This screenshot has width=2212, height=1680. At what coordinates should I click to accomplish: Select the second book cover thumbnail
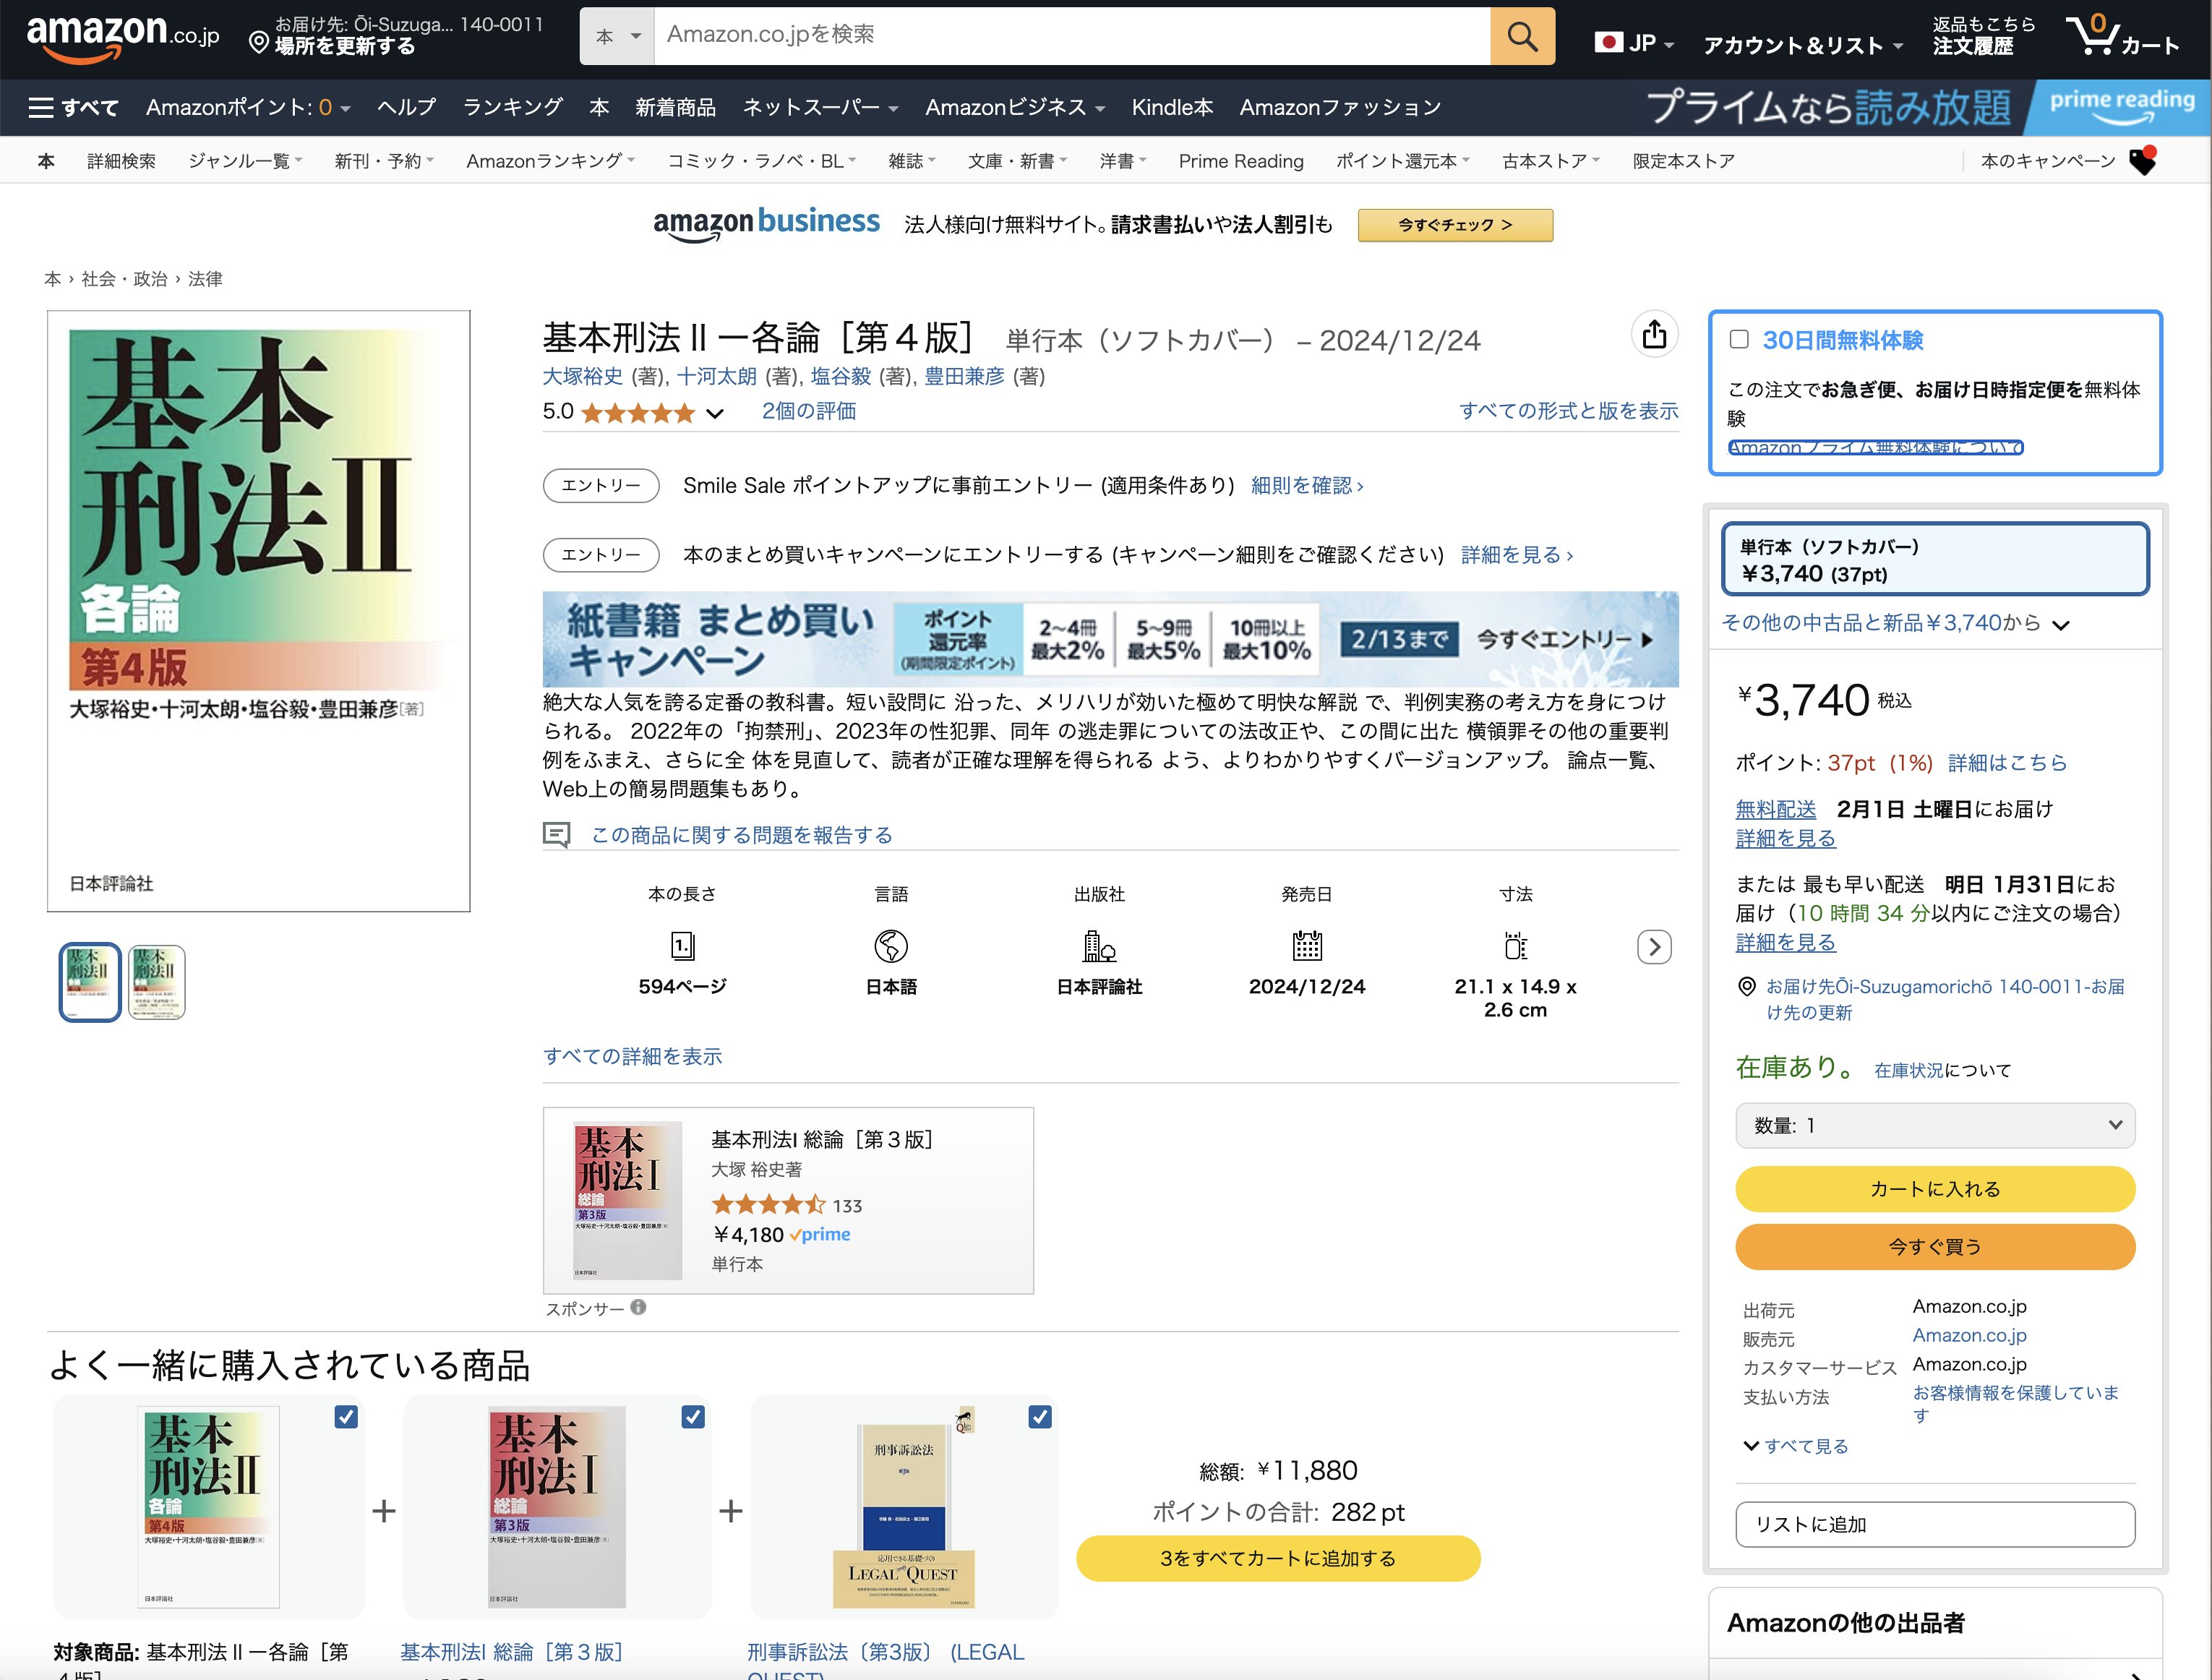[x=157, y=982]
